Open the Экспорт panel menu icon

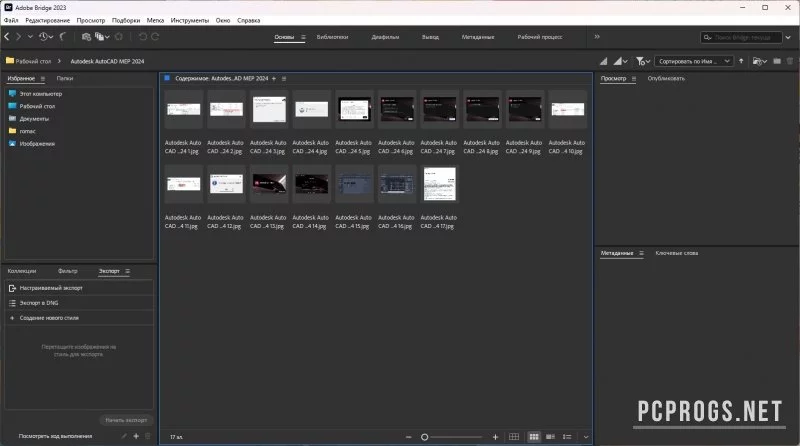pyautogui.click(x=128, y=271)
